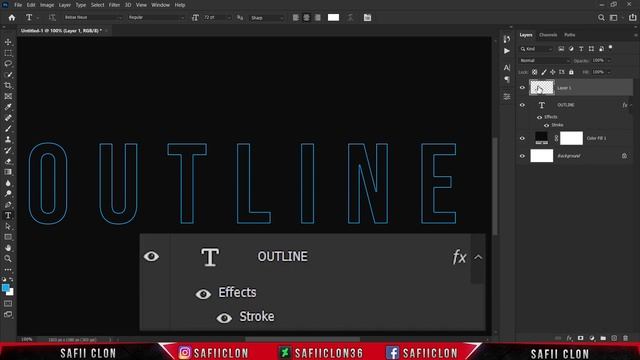This screenshot has width=640, height=360.
Task: Toggle Effects visibility in Layers panel
Action: 539,118
